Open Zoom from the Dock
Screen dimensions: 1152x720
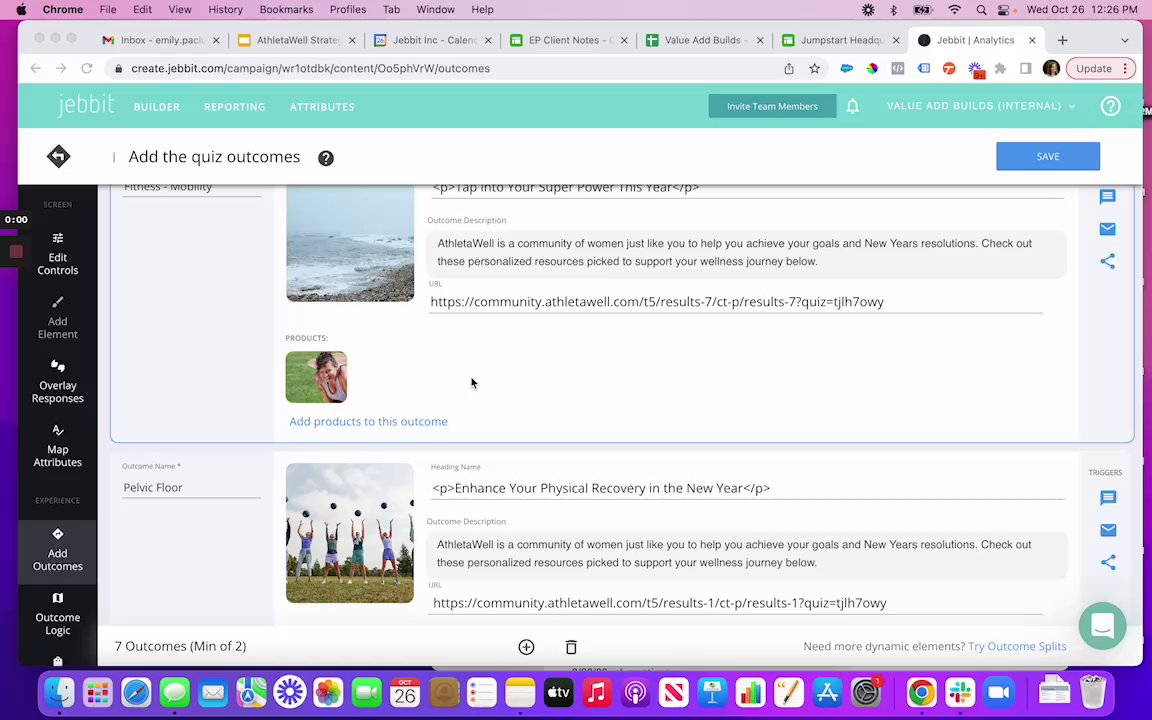coord(998,693)
